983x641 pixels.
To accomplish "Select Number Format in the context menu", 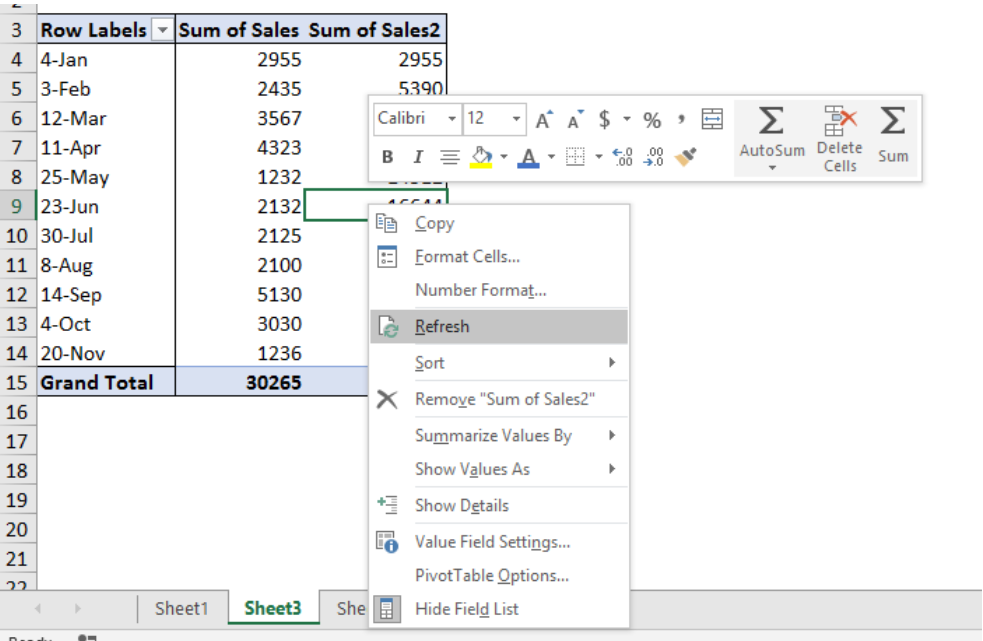I will pyautogui.click(x=500, y=290).
